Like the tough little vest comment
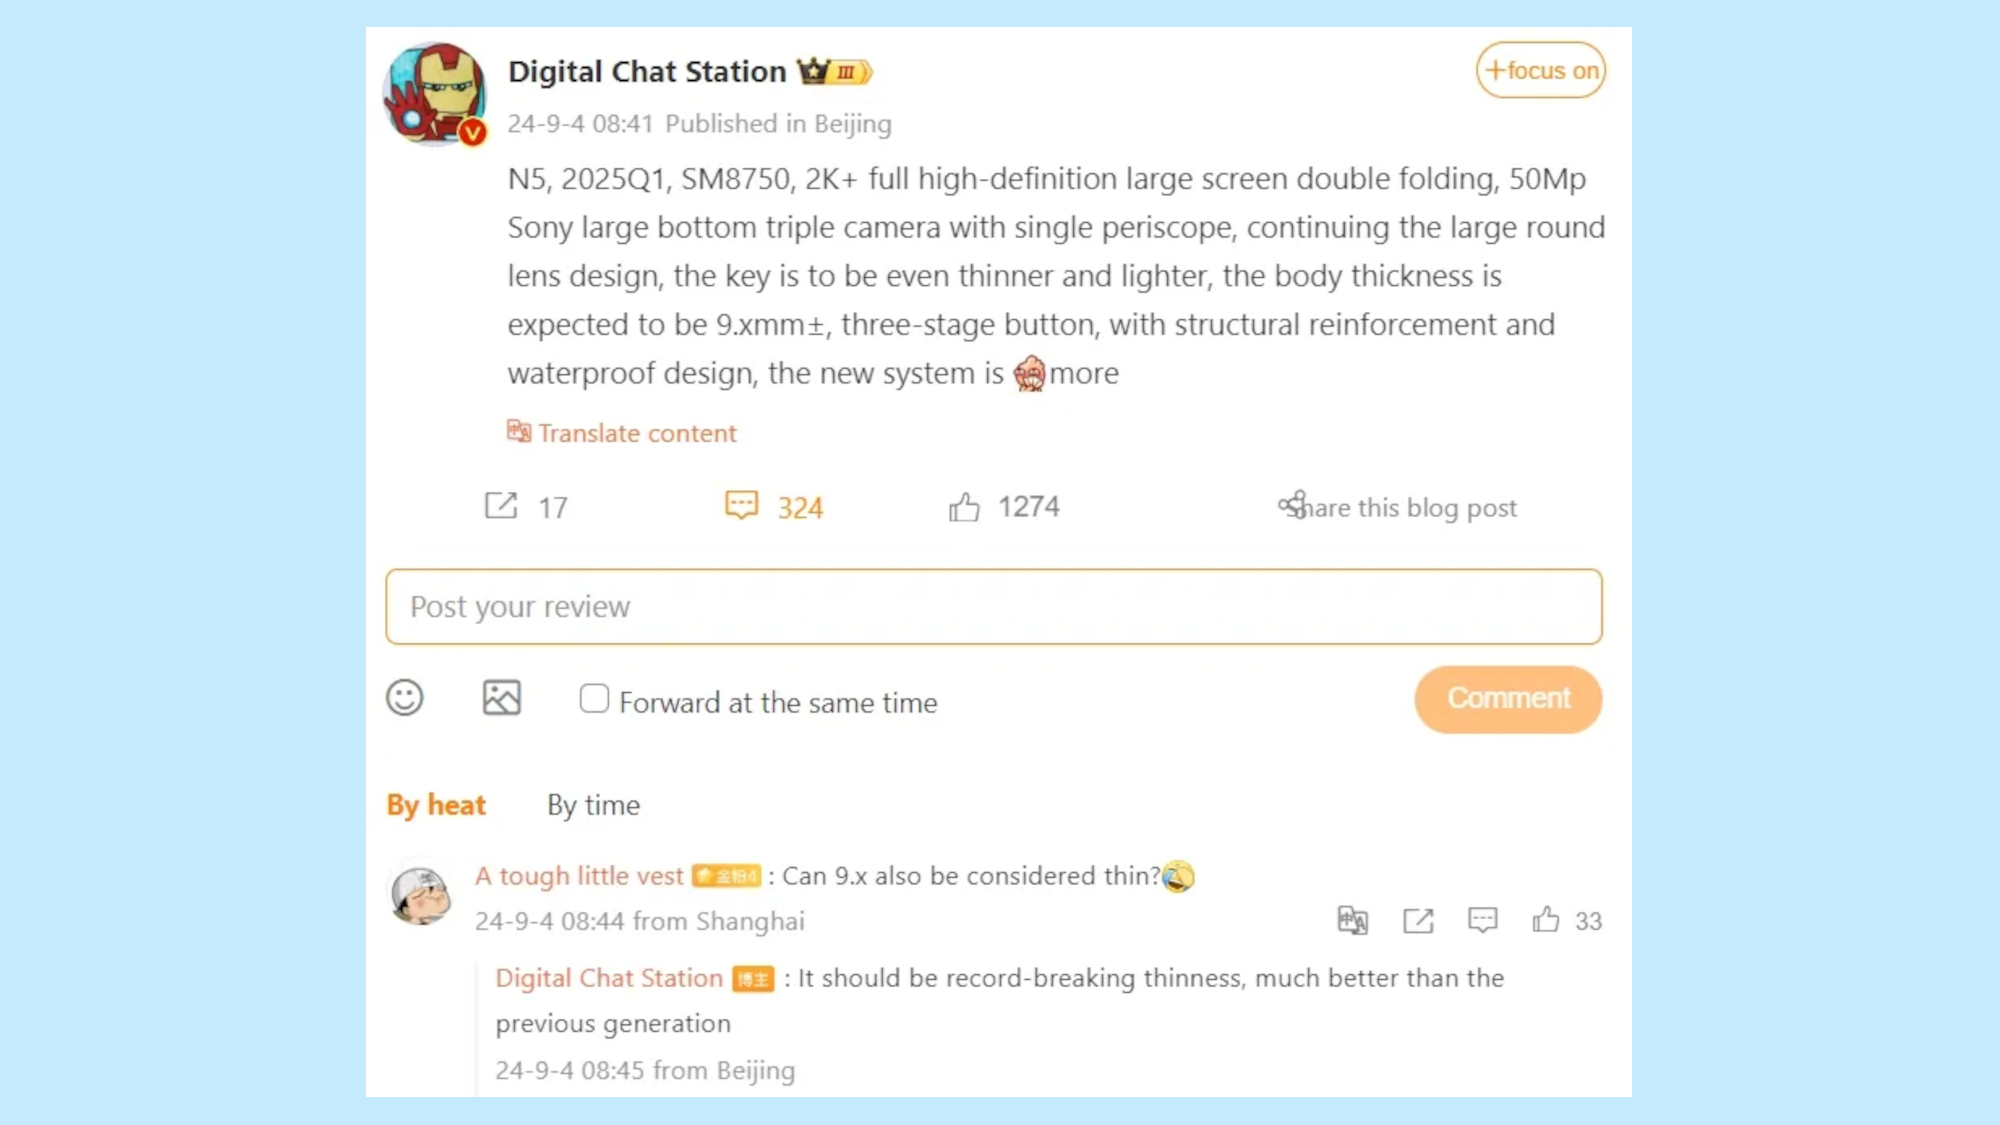Image resolution: width=2000 pixels, height=1125 pixels. point(1546,920)
